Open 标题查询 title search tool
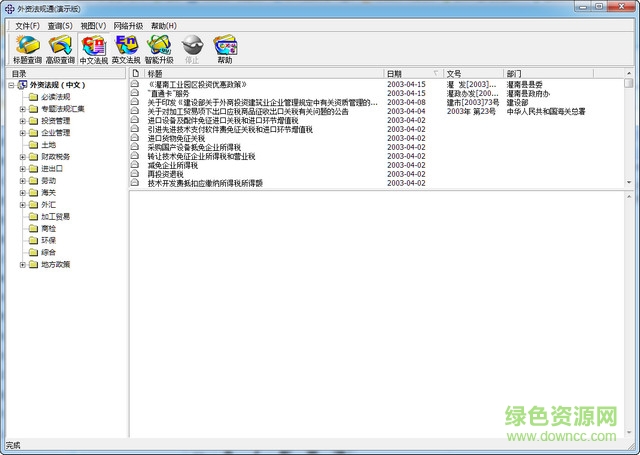Image resolution: width=640 pixels, height=455 pixels. point(27,49)
